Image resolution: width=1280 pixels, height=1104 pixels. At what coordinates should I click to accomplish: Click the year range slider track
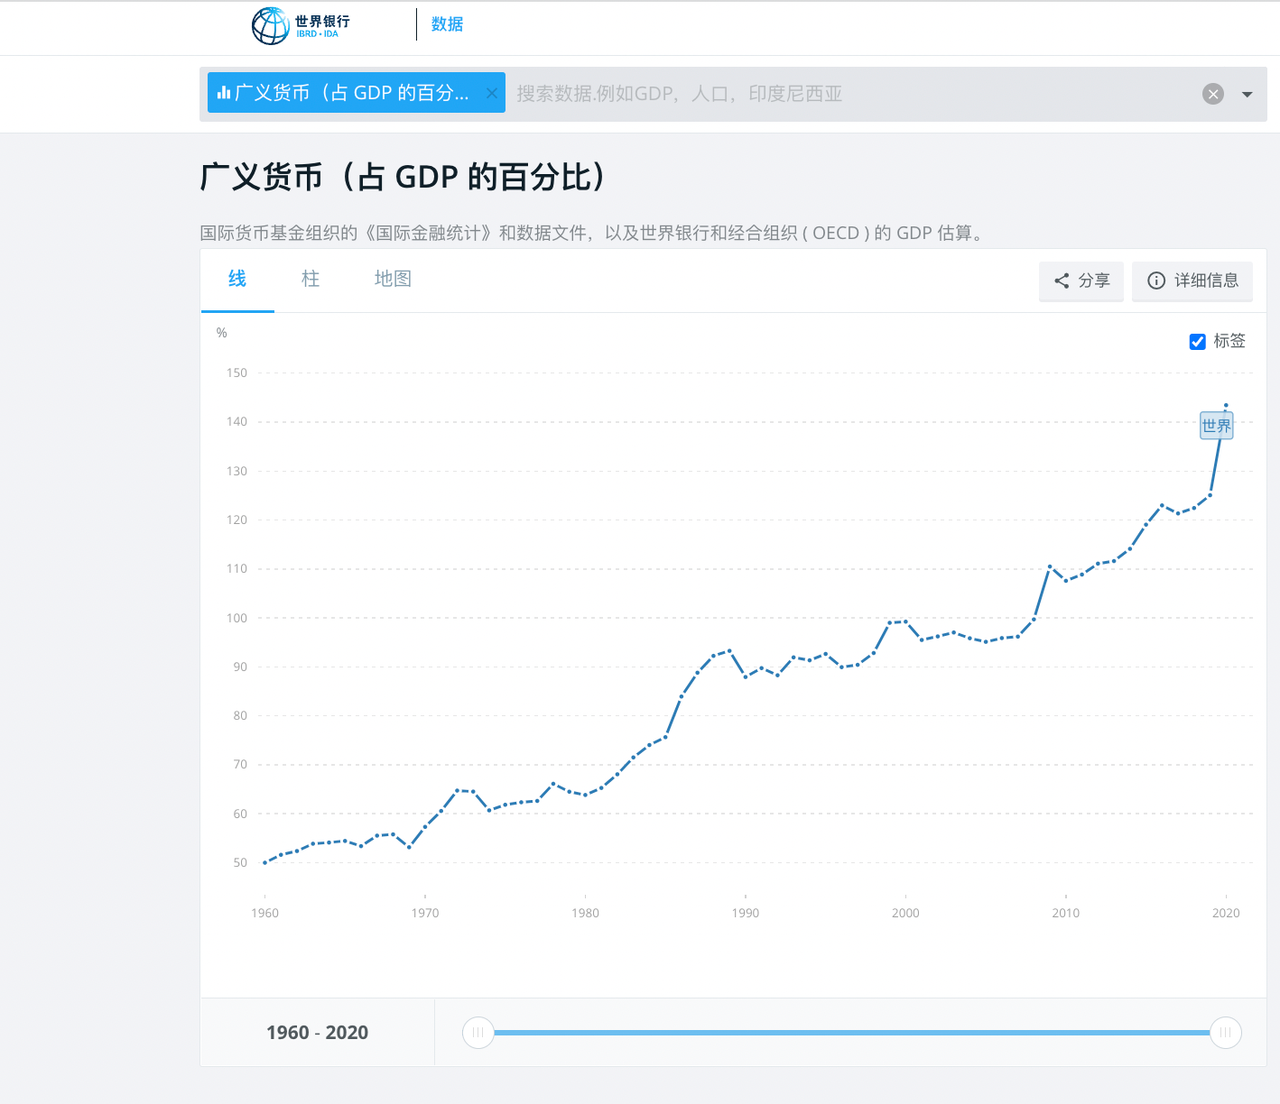pos(850,1032)
